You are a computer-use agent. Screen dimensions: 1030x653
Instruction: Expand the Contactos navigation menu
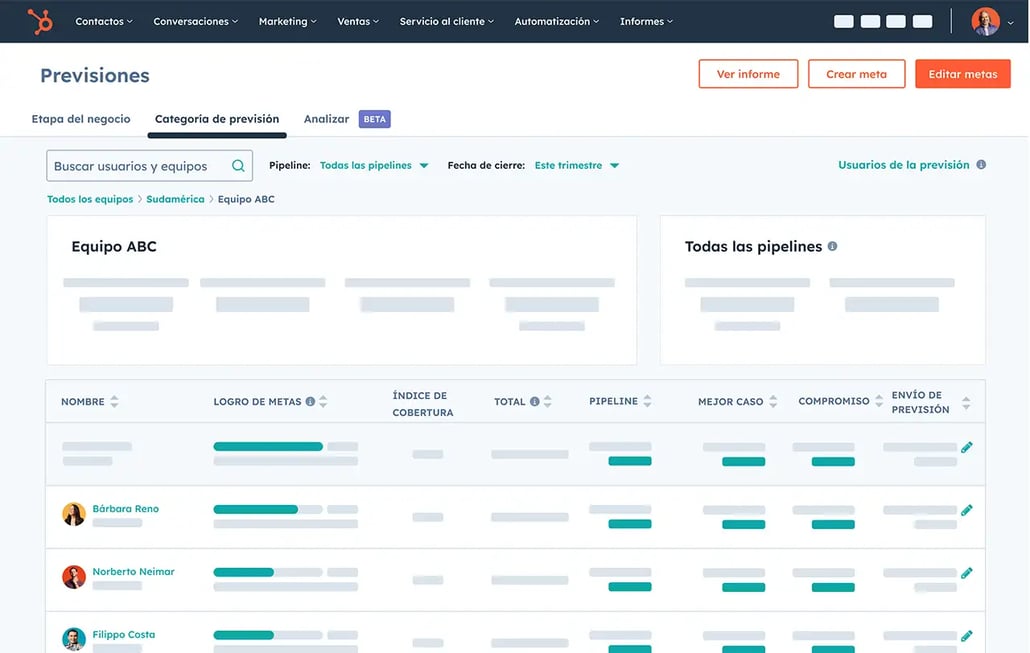tap(104, 21)
